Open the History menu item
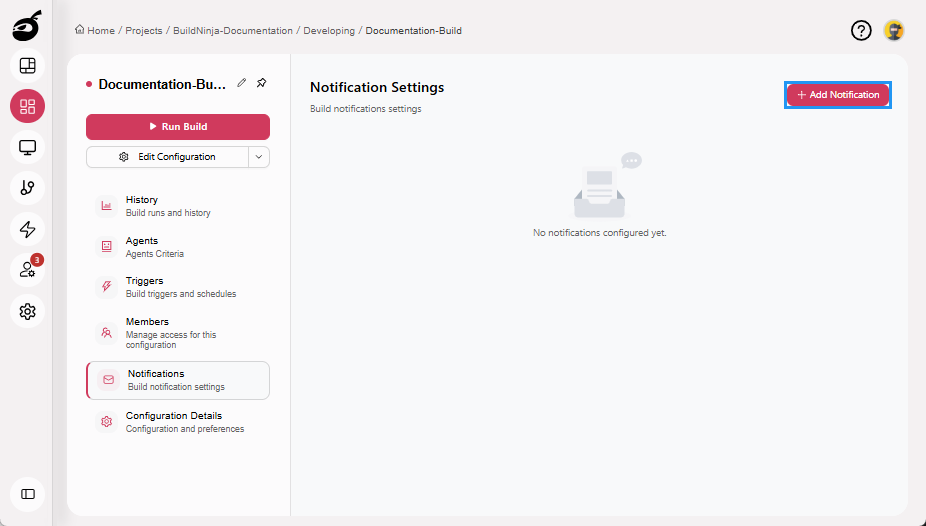926x526 pixels. coord(178,206)
